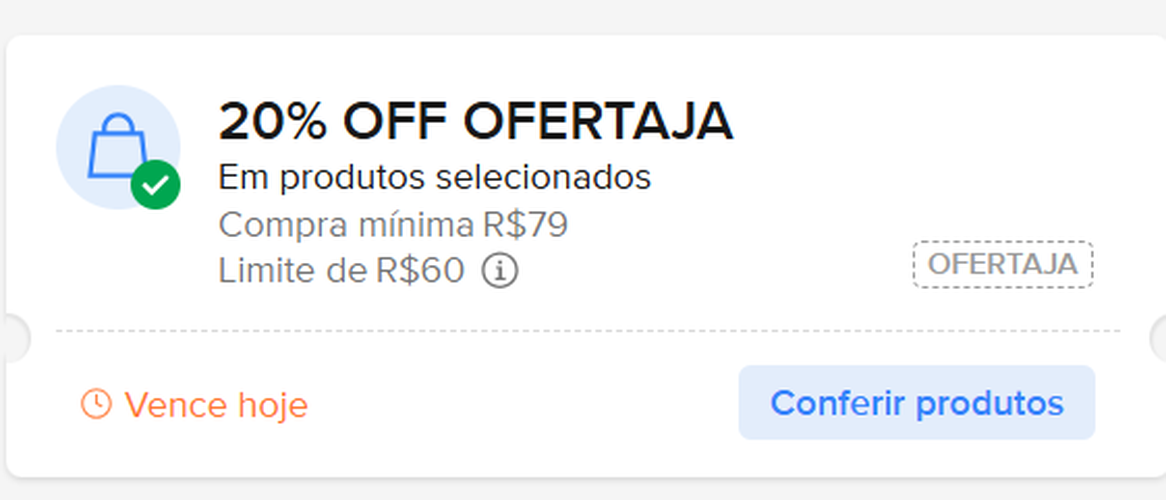Click the dashed divider line of the coupon
1166x500 pixels.
[588, 330]
